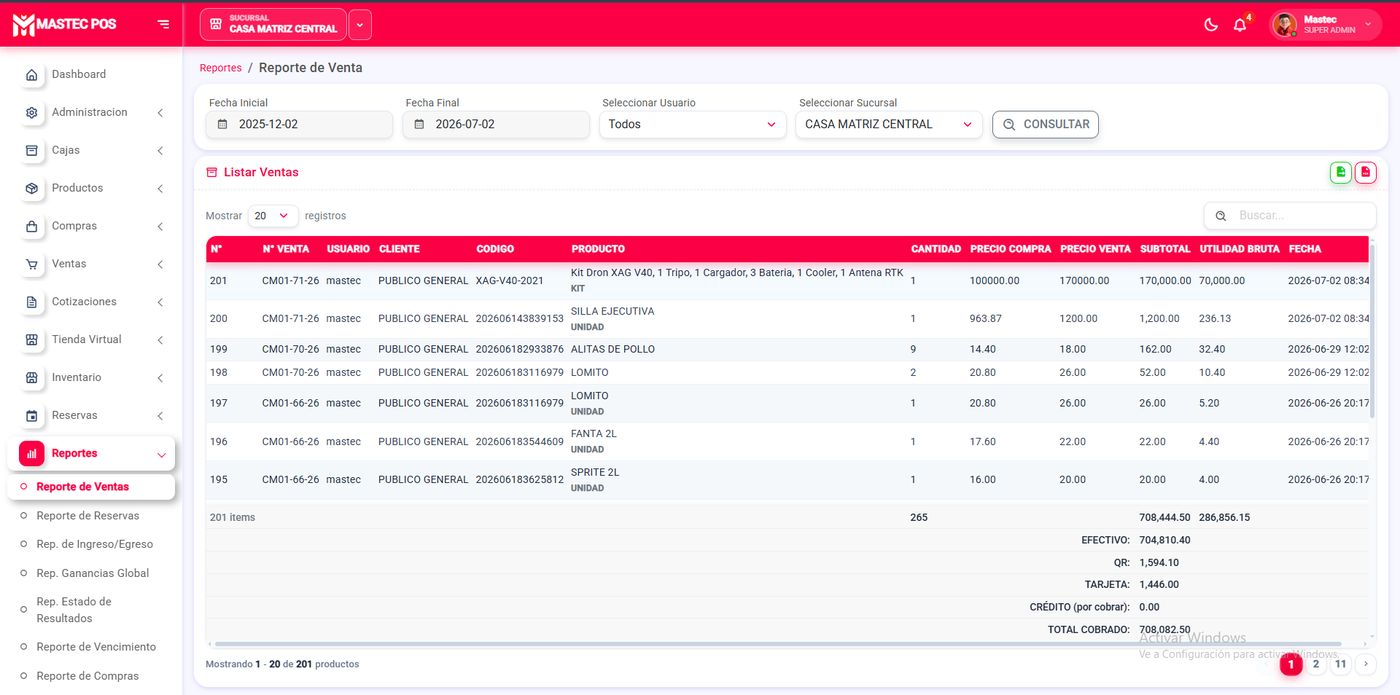1400x695 pixels.
Task: Collapse sidebar with the hamburger menu icon
Action: (x=163, y=24)
